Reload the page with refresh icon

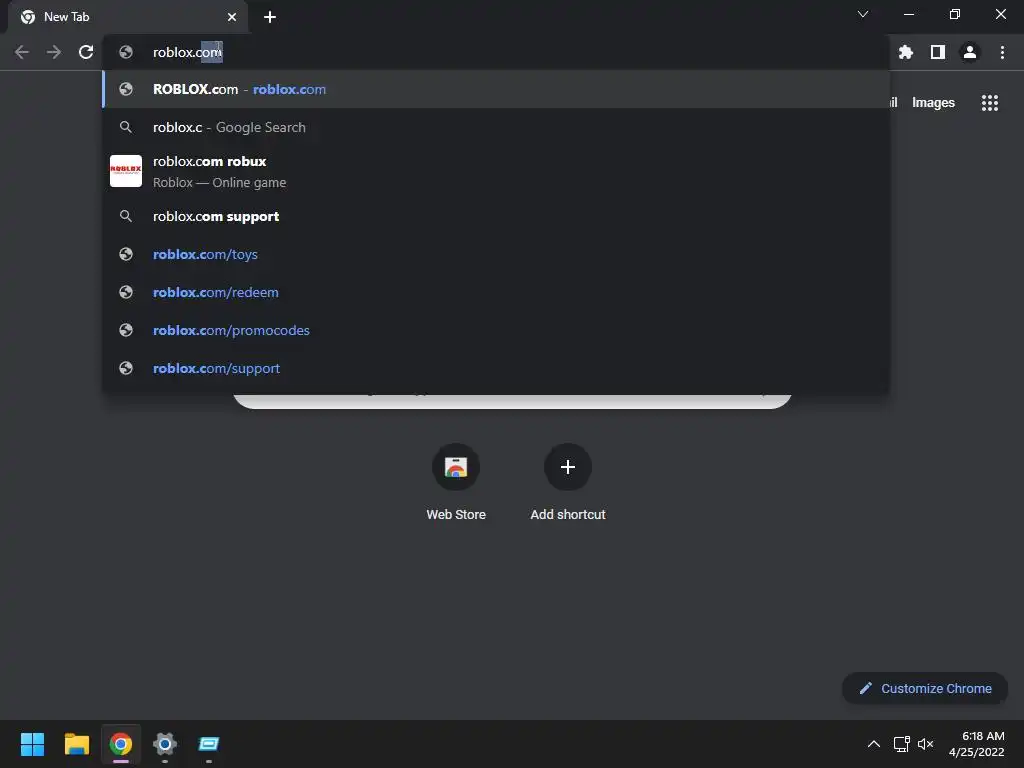[x=86, y=52]
